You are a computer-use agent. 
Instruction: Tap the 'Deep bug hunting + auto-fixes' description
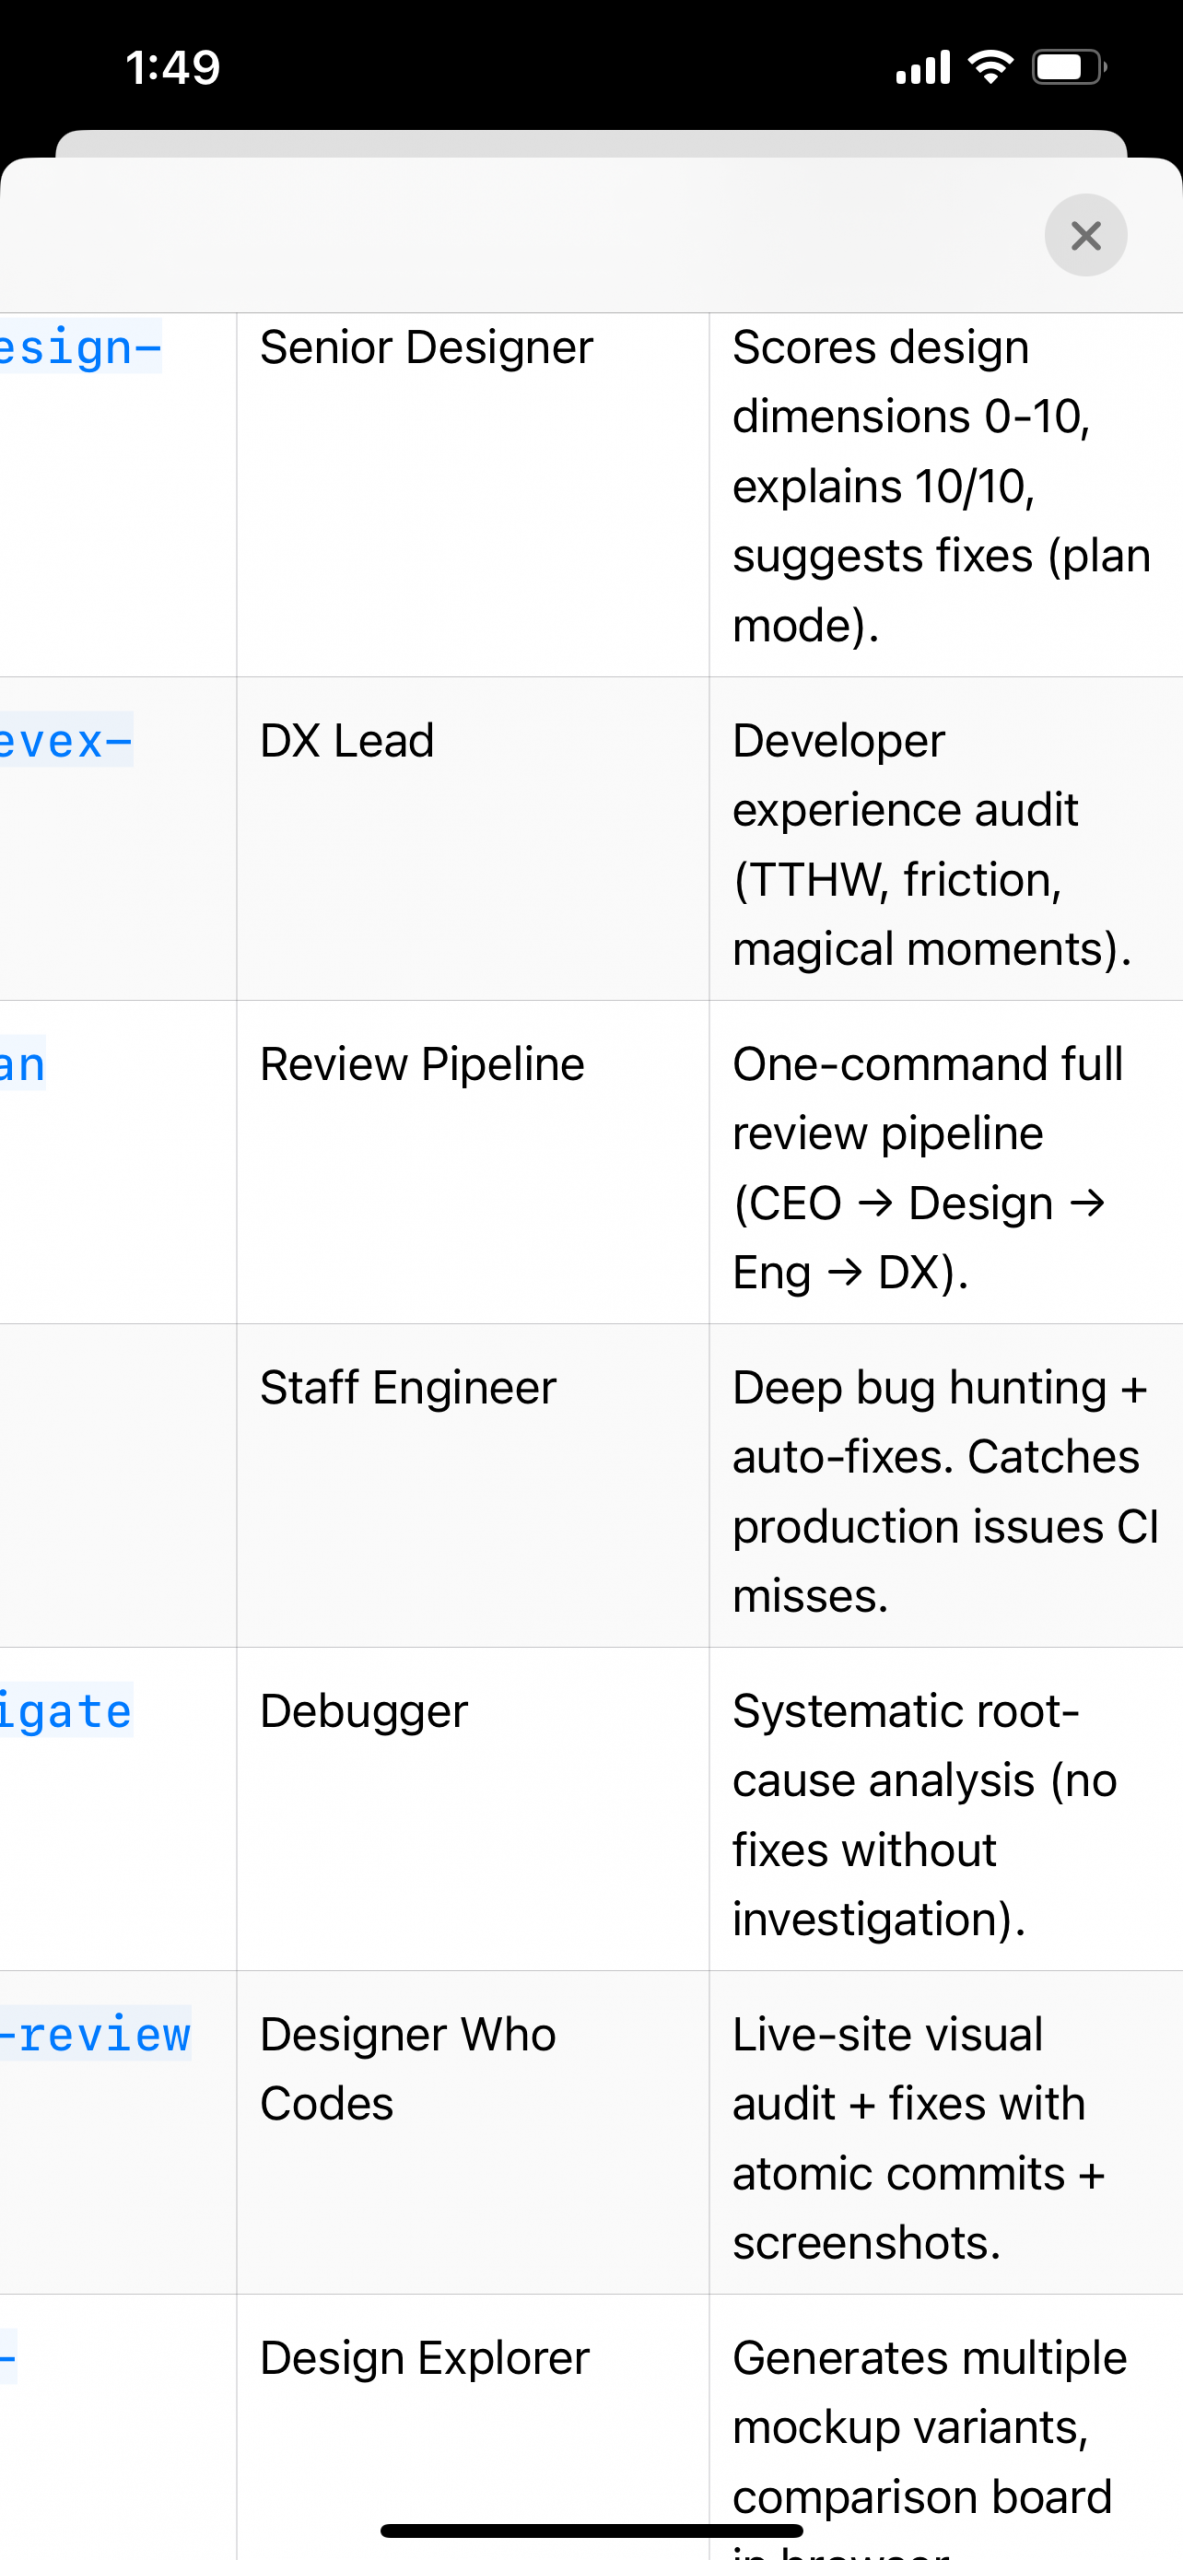click(x=945, y=1491)
